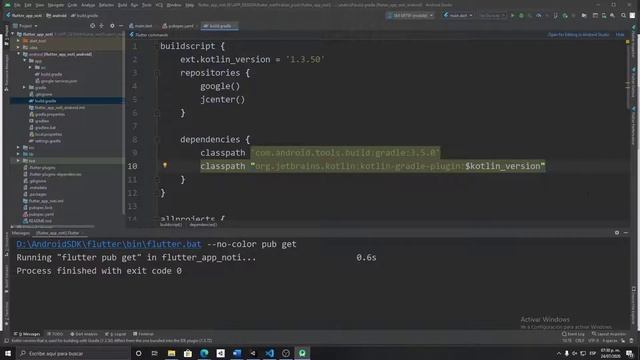The image size is (640, 360).
Task: Open the Edit menu
Action: pos(28,5)
